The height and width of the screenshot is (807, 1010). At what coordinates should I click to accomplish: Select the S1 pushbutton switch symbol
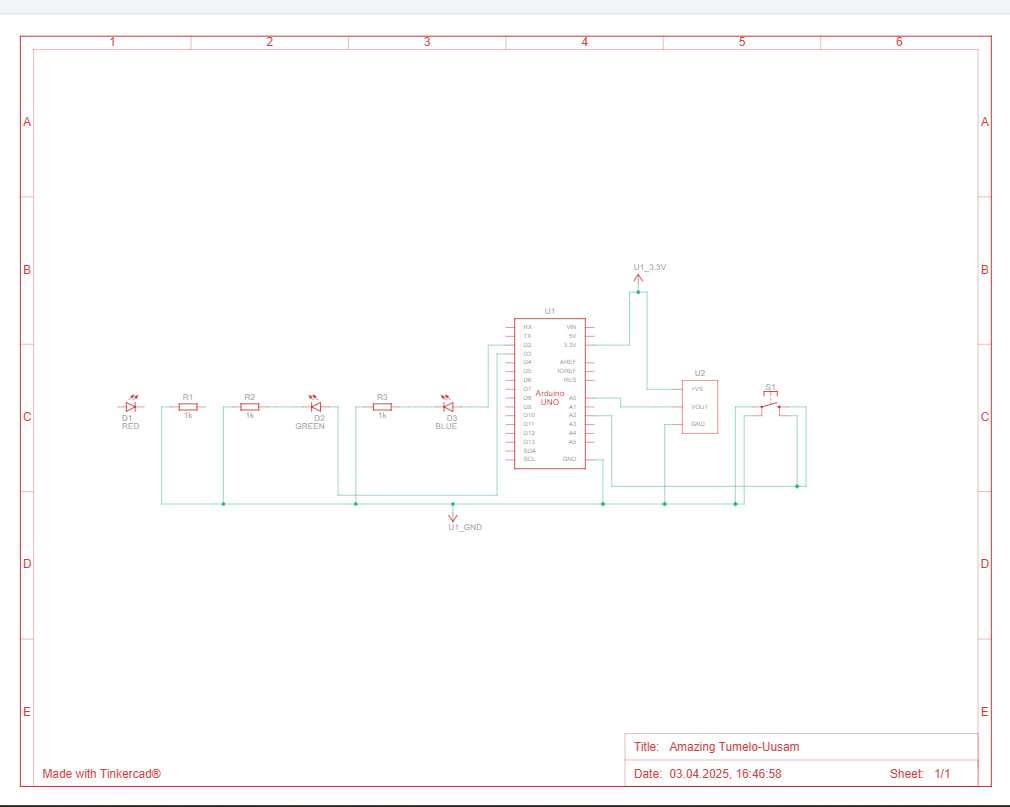click(769, 405)
